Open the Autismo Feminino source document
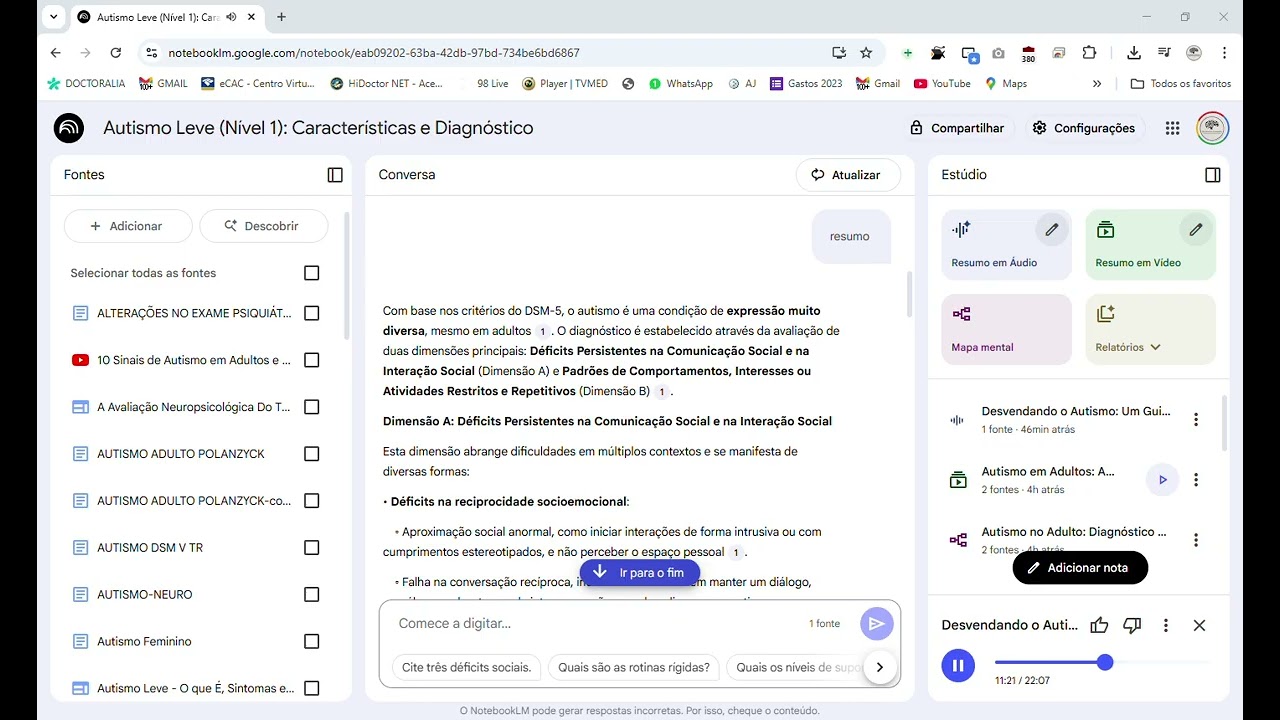Image resolution: width=1280 pixels, height=720 pixels. click(x=144, y=642)
